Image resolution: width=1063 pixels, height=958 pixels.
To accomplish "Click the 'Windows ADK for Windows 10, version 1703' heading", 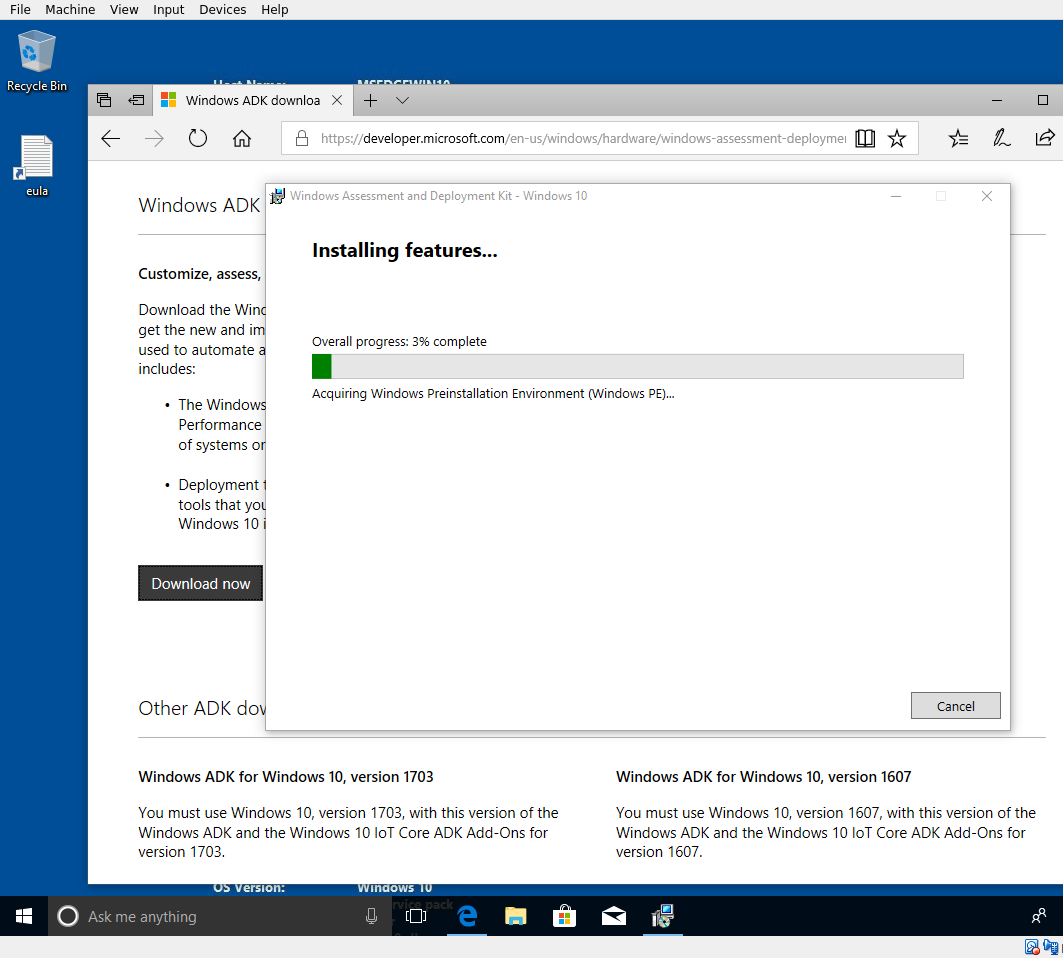I will pyautogui.click(x=285, y=777).
